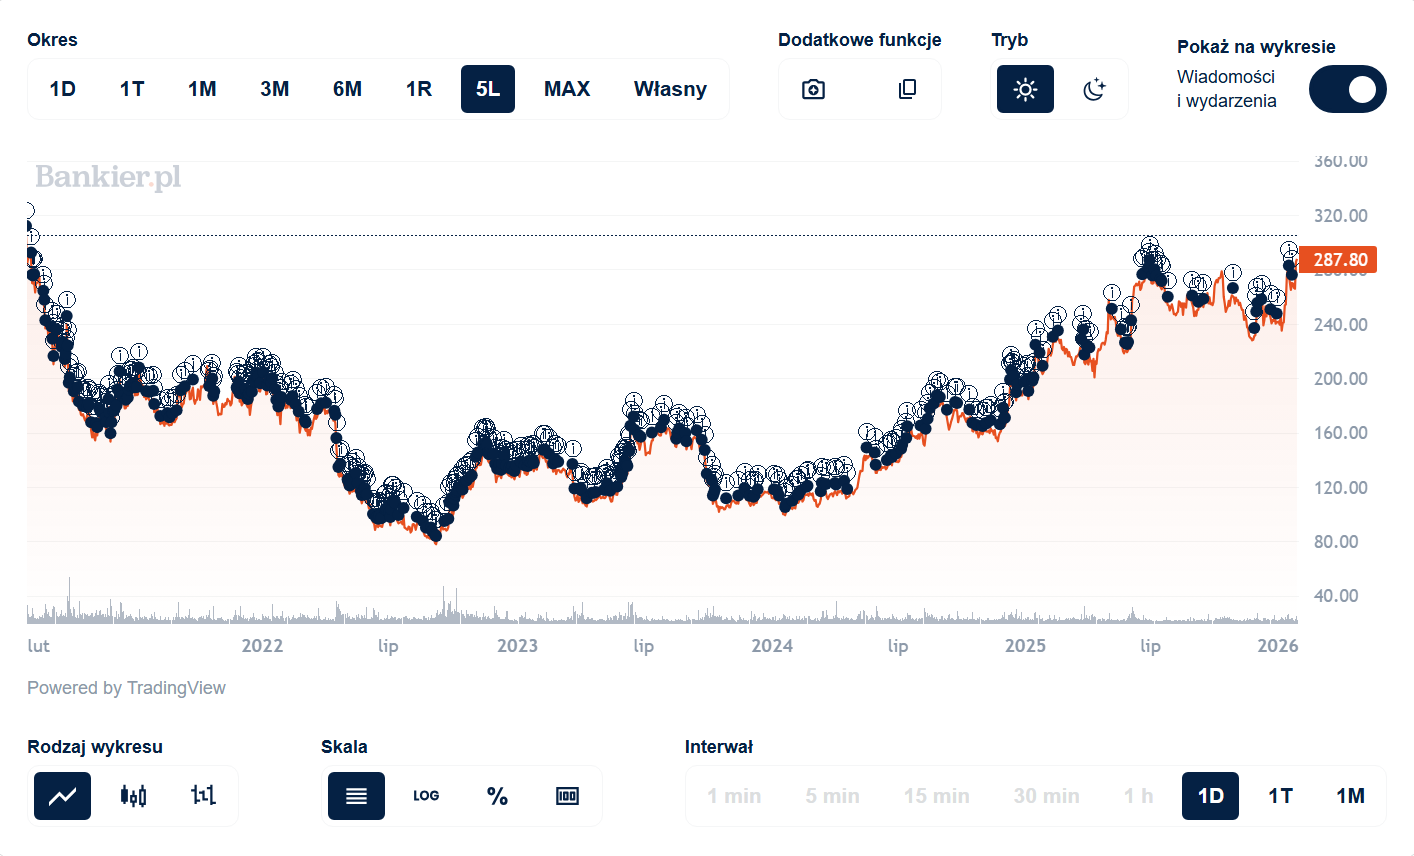This screenshot has width=1414, height=856.
Task: Set the interval to 1T
Action: (x=1280, y=796)
